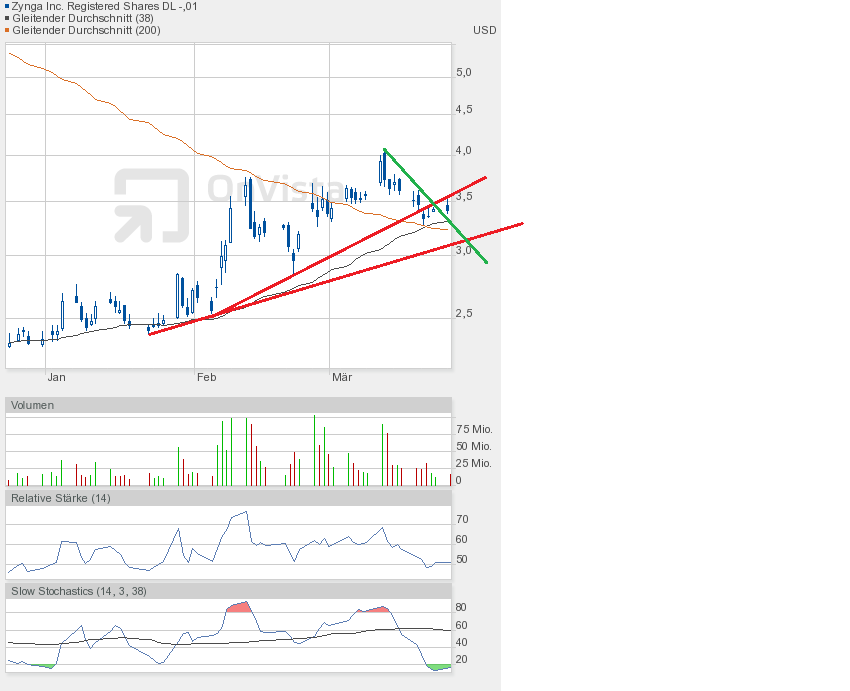Click the Feb label on the time axis
850x691 pixels.
click(206, 377)
